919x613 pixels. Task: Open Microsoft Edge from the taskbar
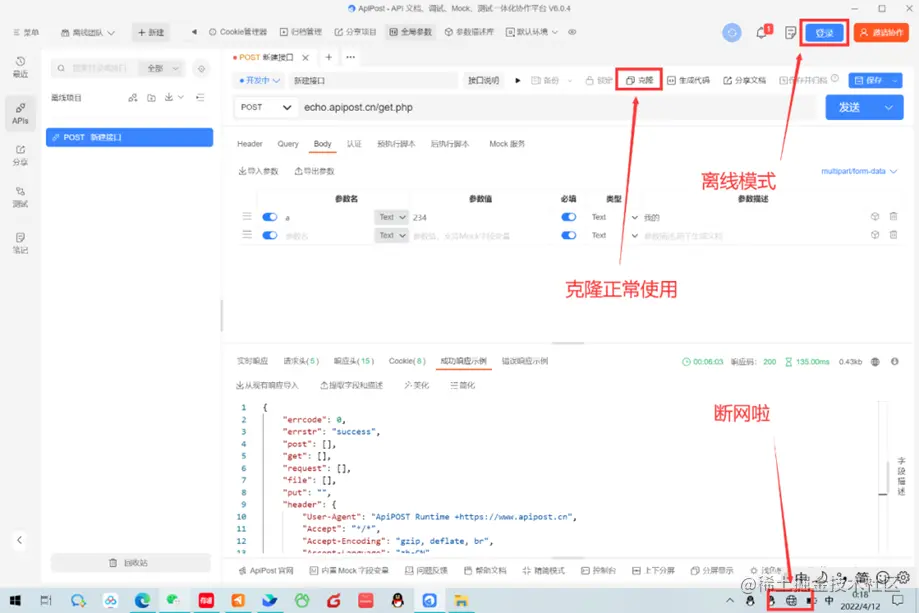pyautogui.click(x=142, y=601)
